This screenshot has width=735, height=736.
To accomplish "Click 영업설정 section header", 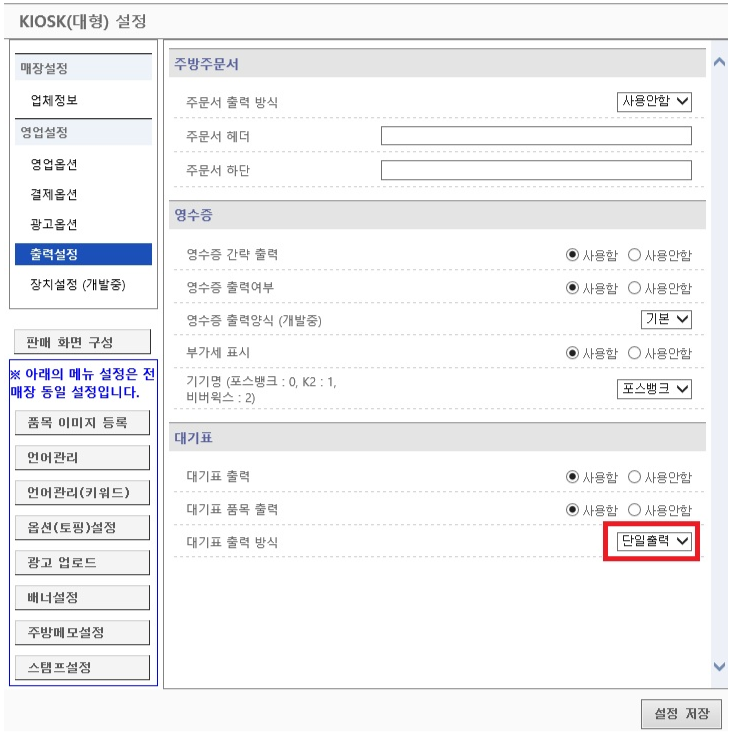I will point(83,132).
